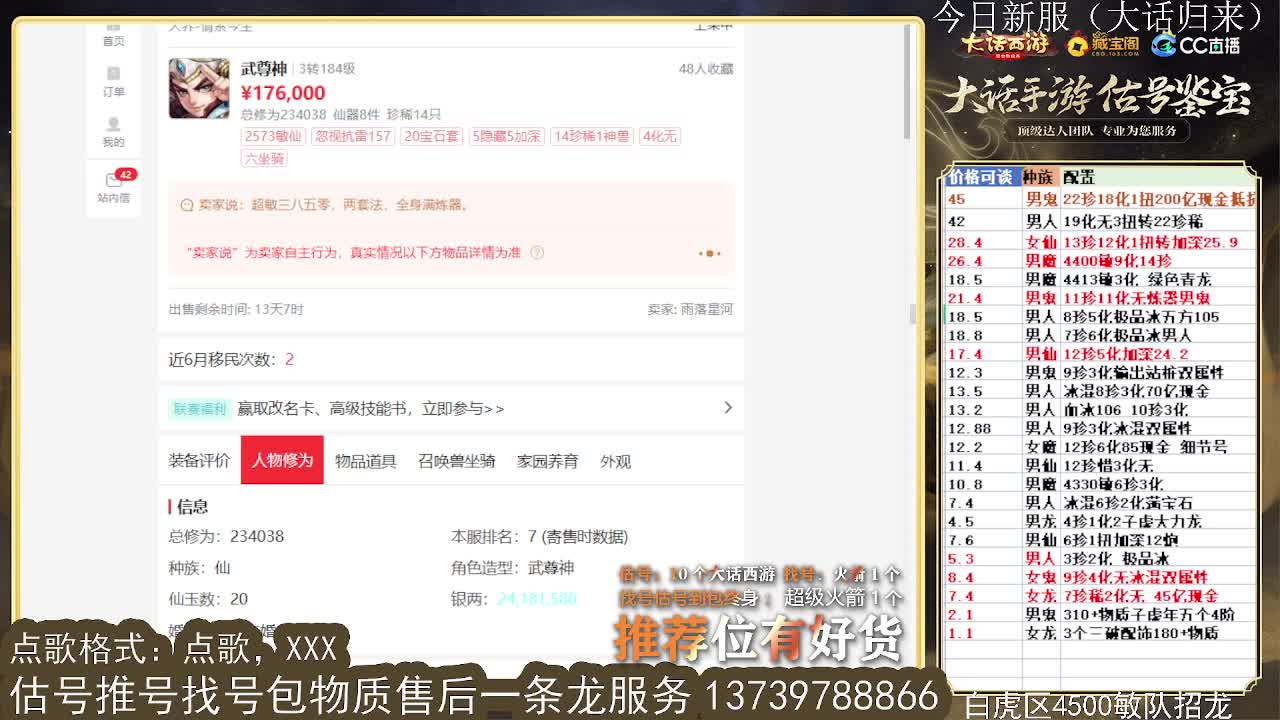
Task: Click the three-dot indicator in seller note
Action: [709, 253]
